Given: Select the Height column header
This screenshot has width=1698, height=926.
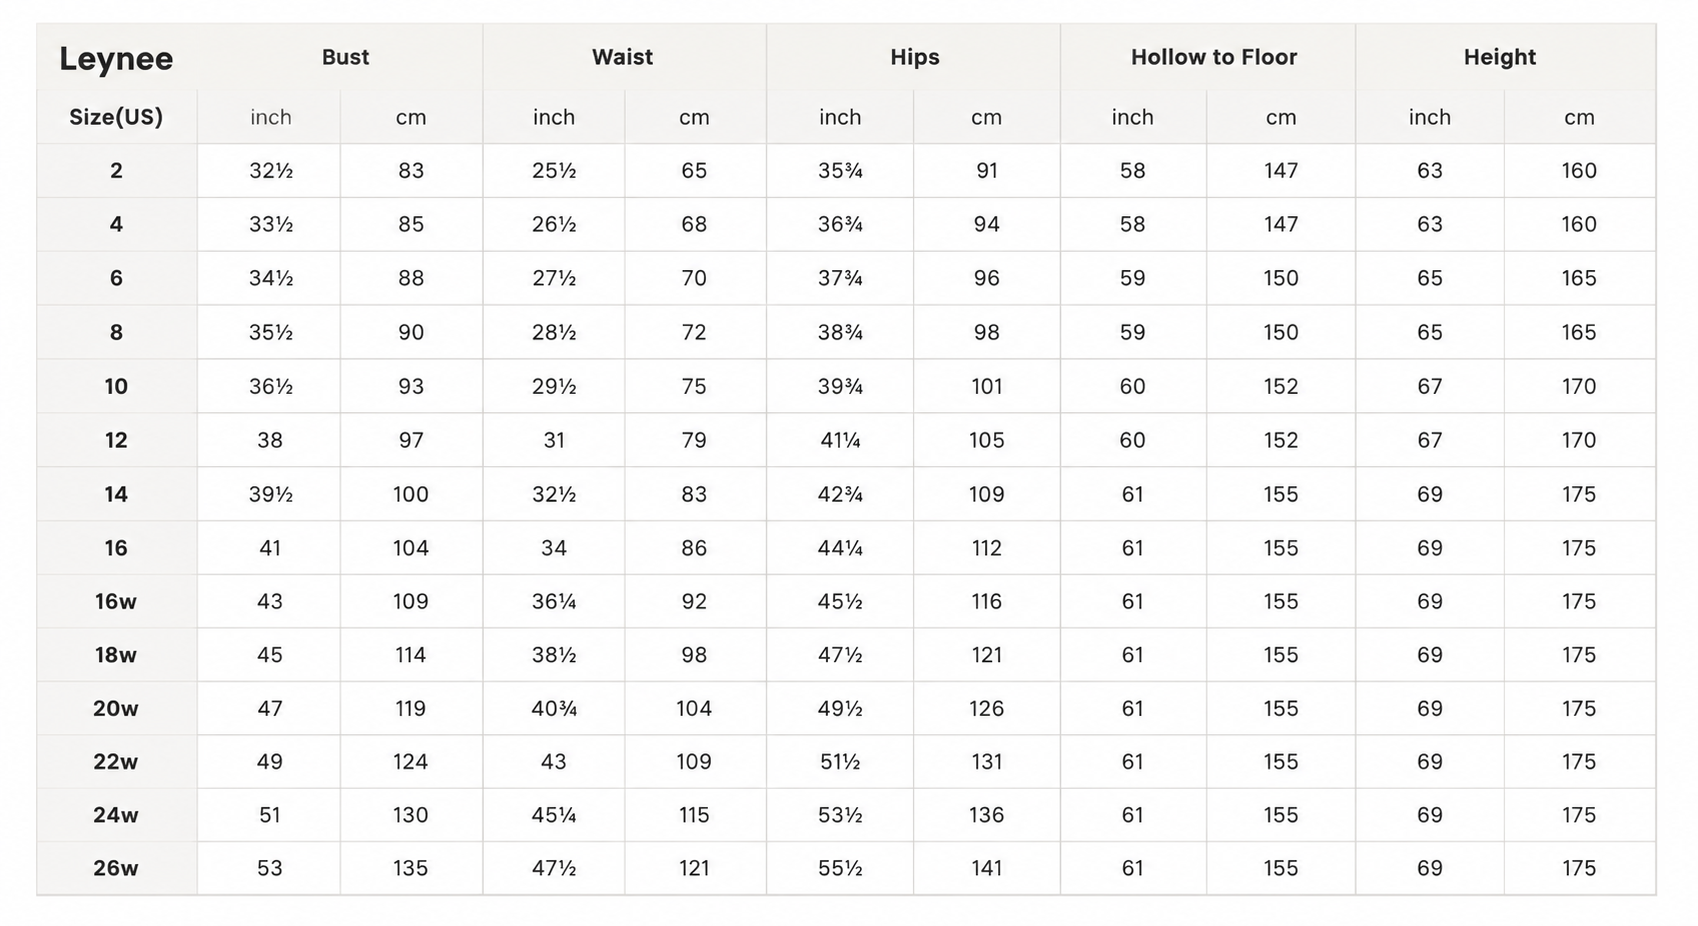Looking at the screenshot, I should click(1500, 57).
